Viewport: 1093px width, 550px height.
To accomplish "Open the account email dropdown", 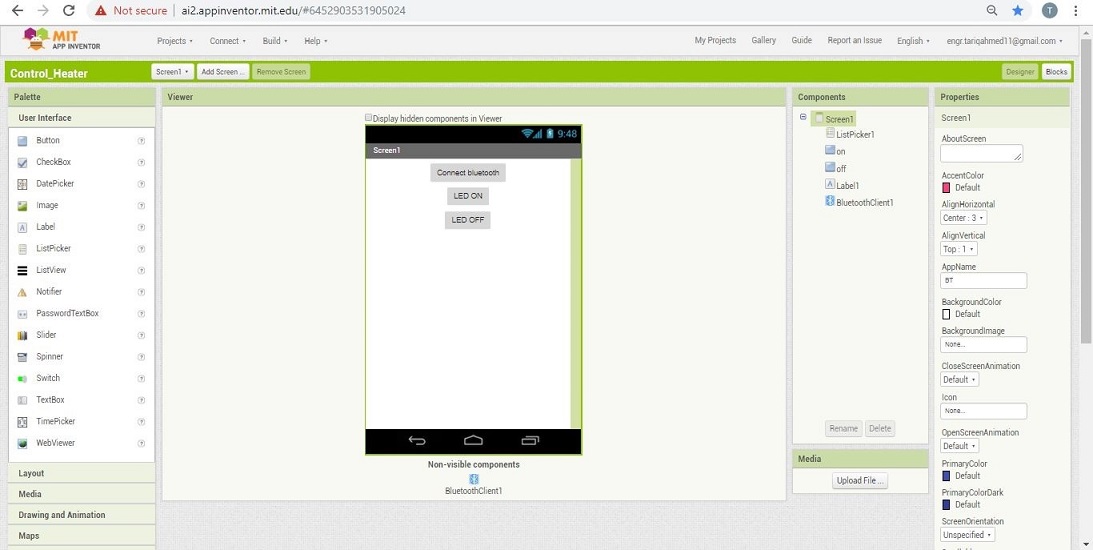I will [x=1004, y=41].
